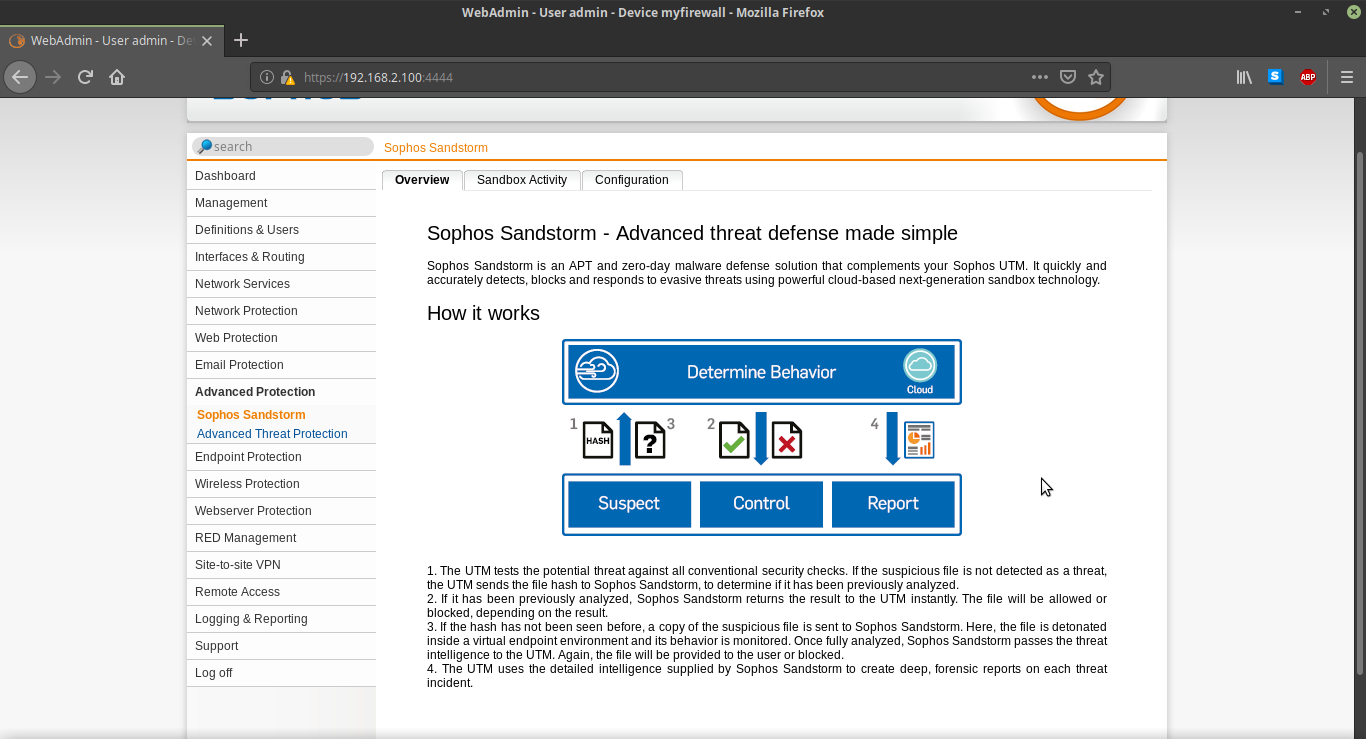Open Advanced Threat Protection submenu item
The width and height of the screenshot is (1366, 739).
pyautogui.click(x=272, y=434)
